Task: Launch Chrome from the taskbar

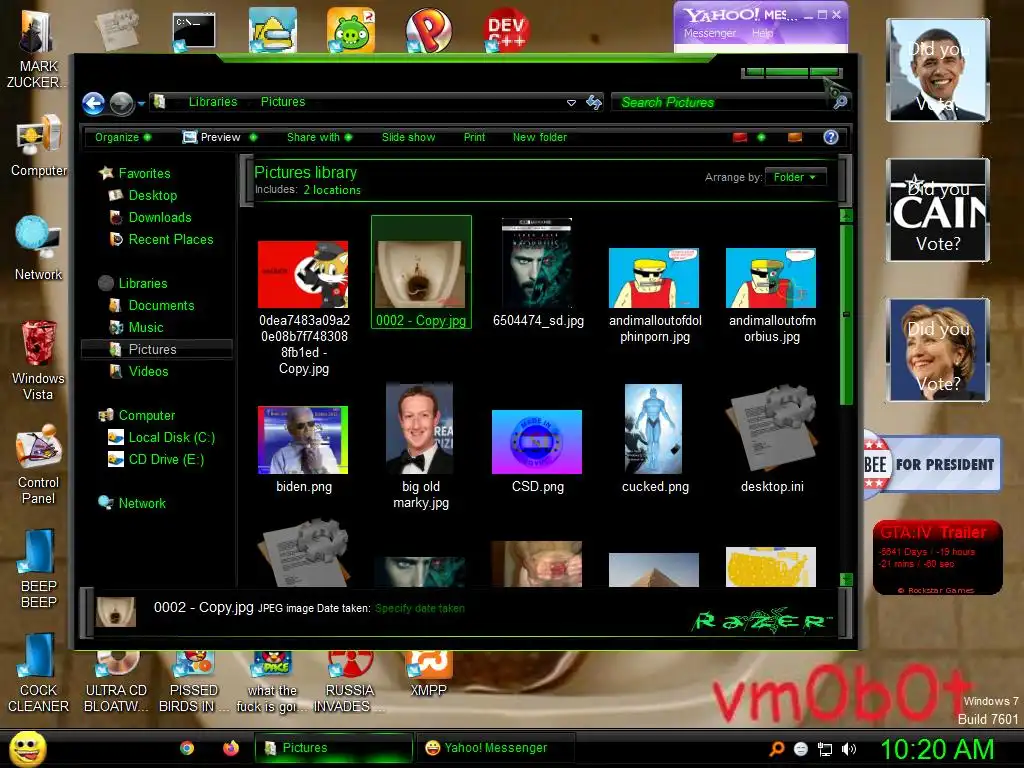Action: click(x=187, y=748)
